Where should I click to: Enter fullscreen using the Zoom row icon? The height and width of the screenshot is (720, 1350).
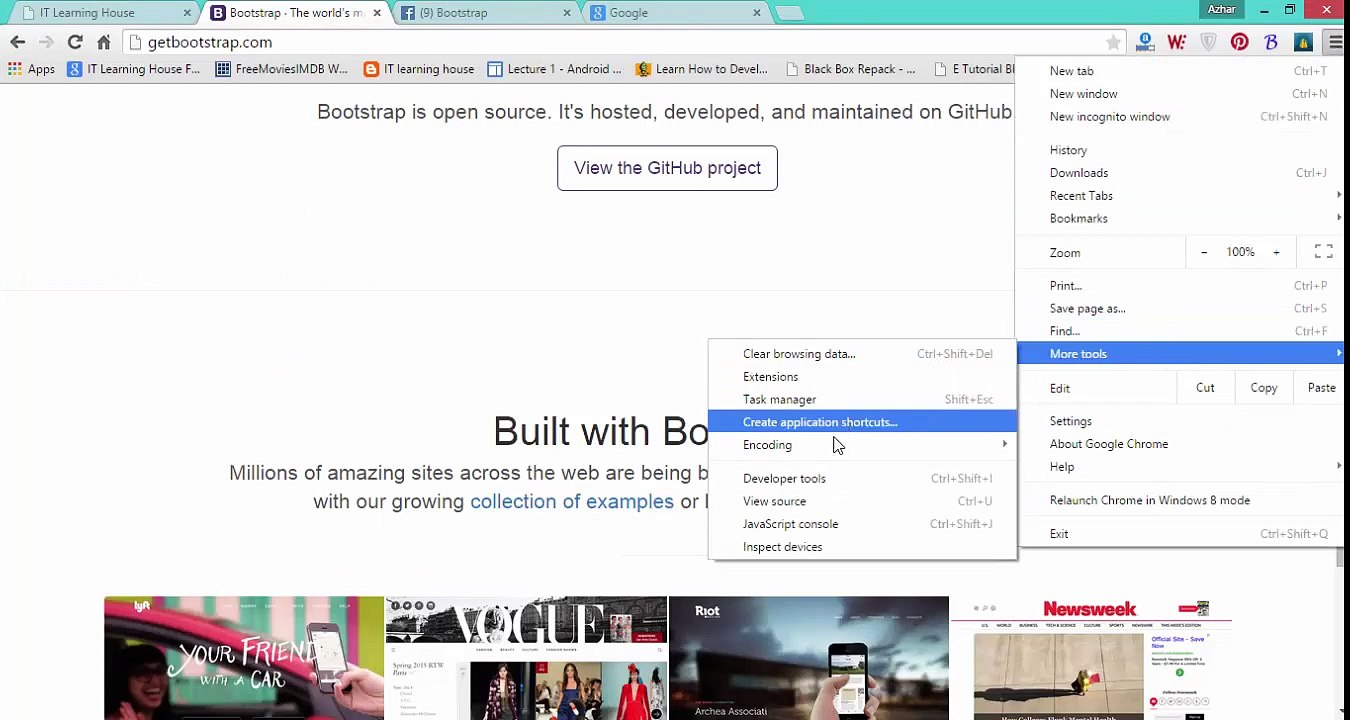[1323, 252]
